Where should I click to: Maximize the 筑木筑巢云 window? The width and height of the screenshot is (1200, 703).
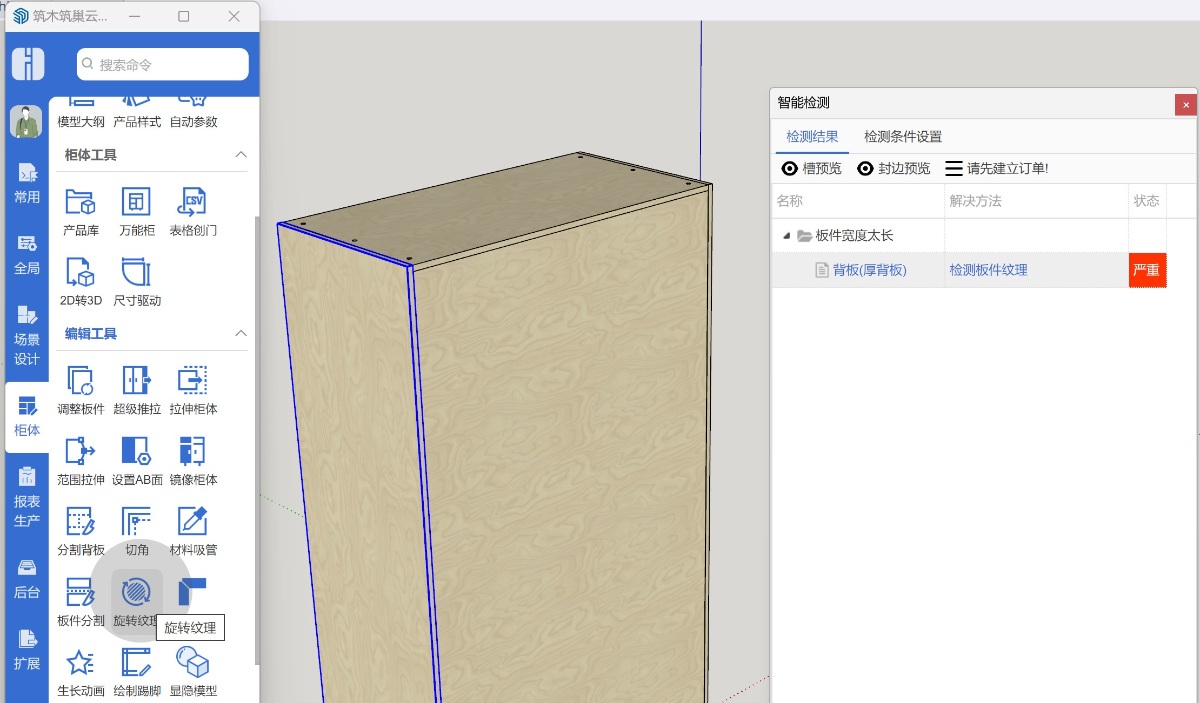(x=184, y=16)
